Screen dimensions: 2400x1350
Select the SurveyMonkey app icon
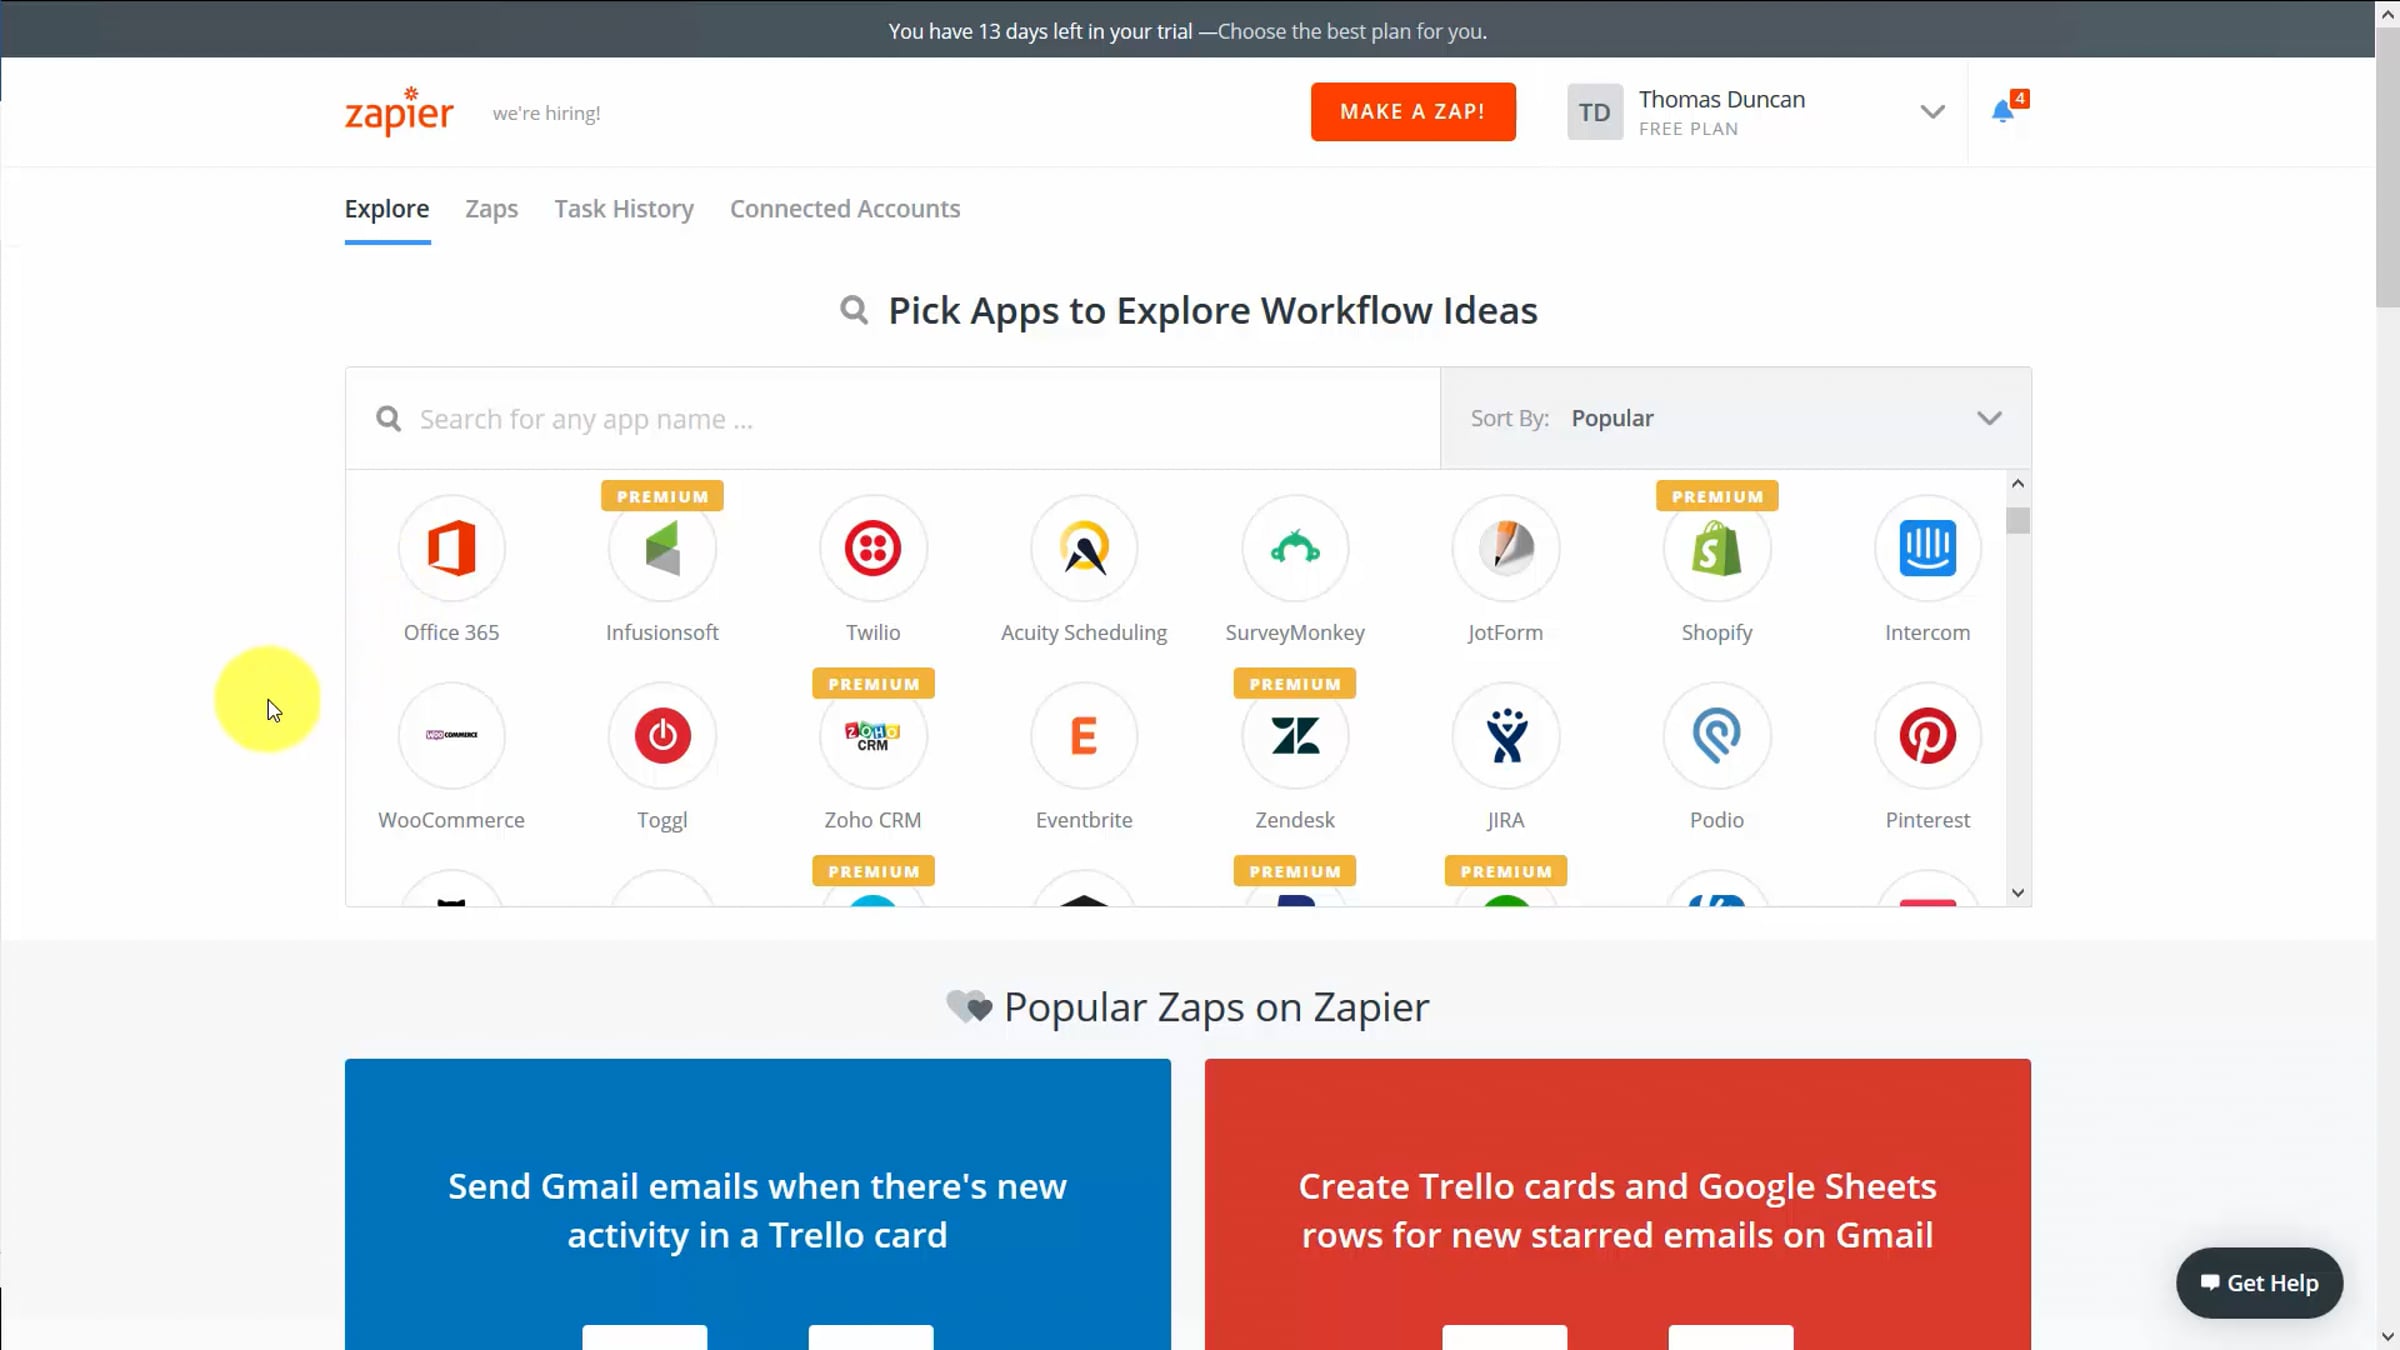pos(1295,548)
